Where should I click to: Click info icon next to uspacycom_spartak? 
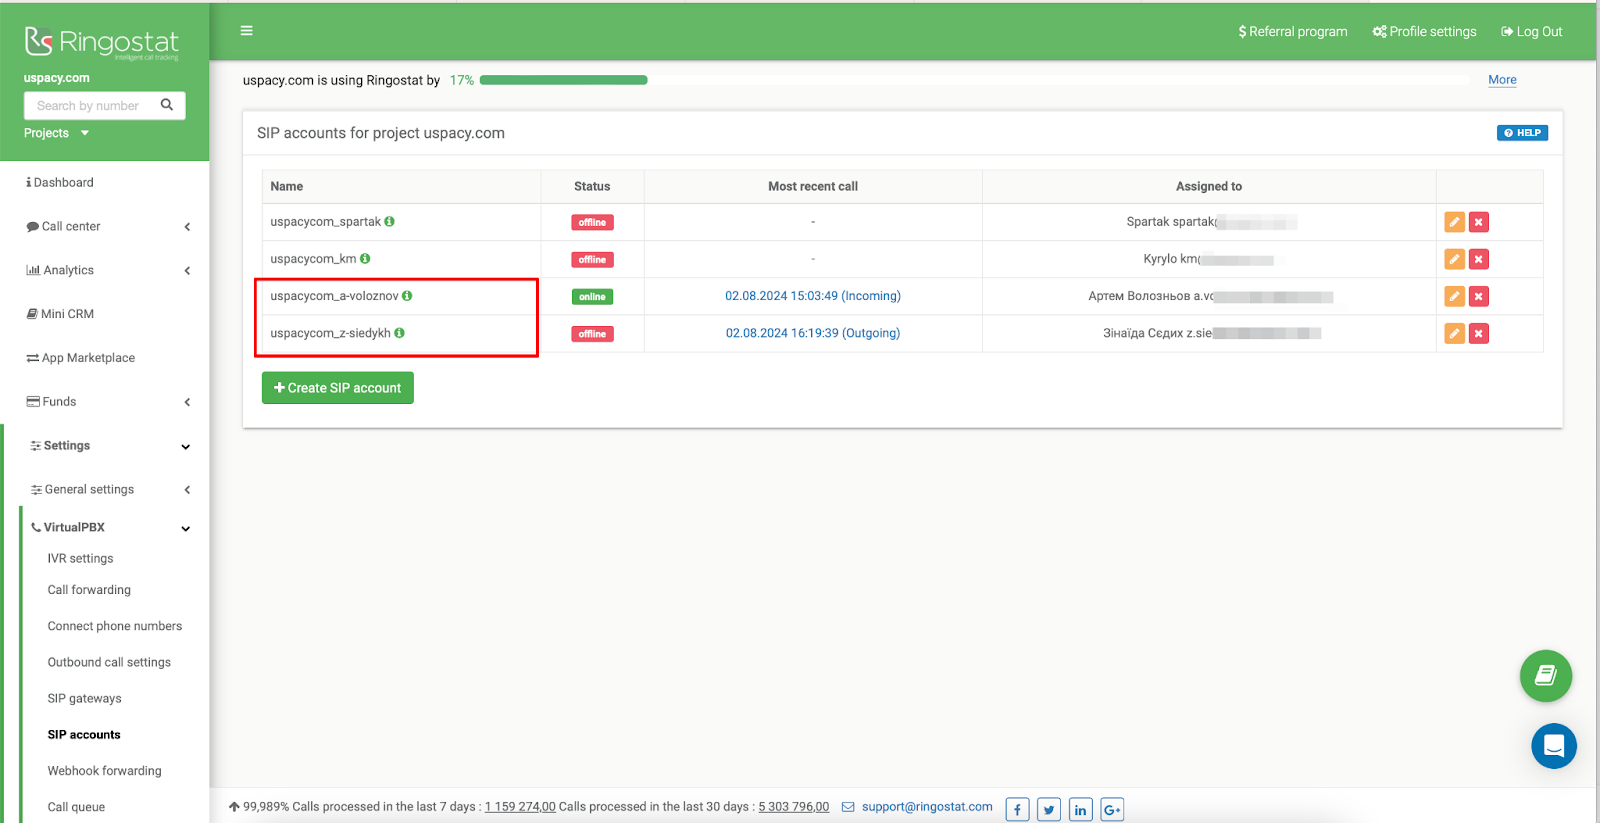click(389, 222)
